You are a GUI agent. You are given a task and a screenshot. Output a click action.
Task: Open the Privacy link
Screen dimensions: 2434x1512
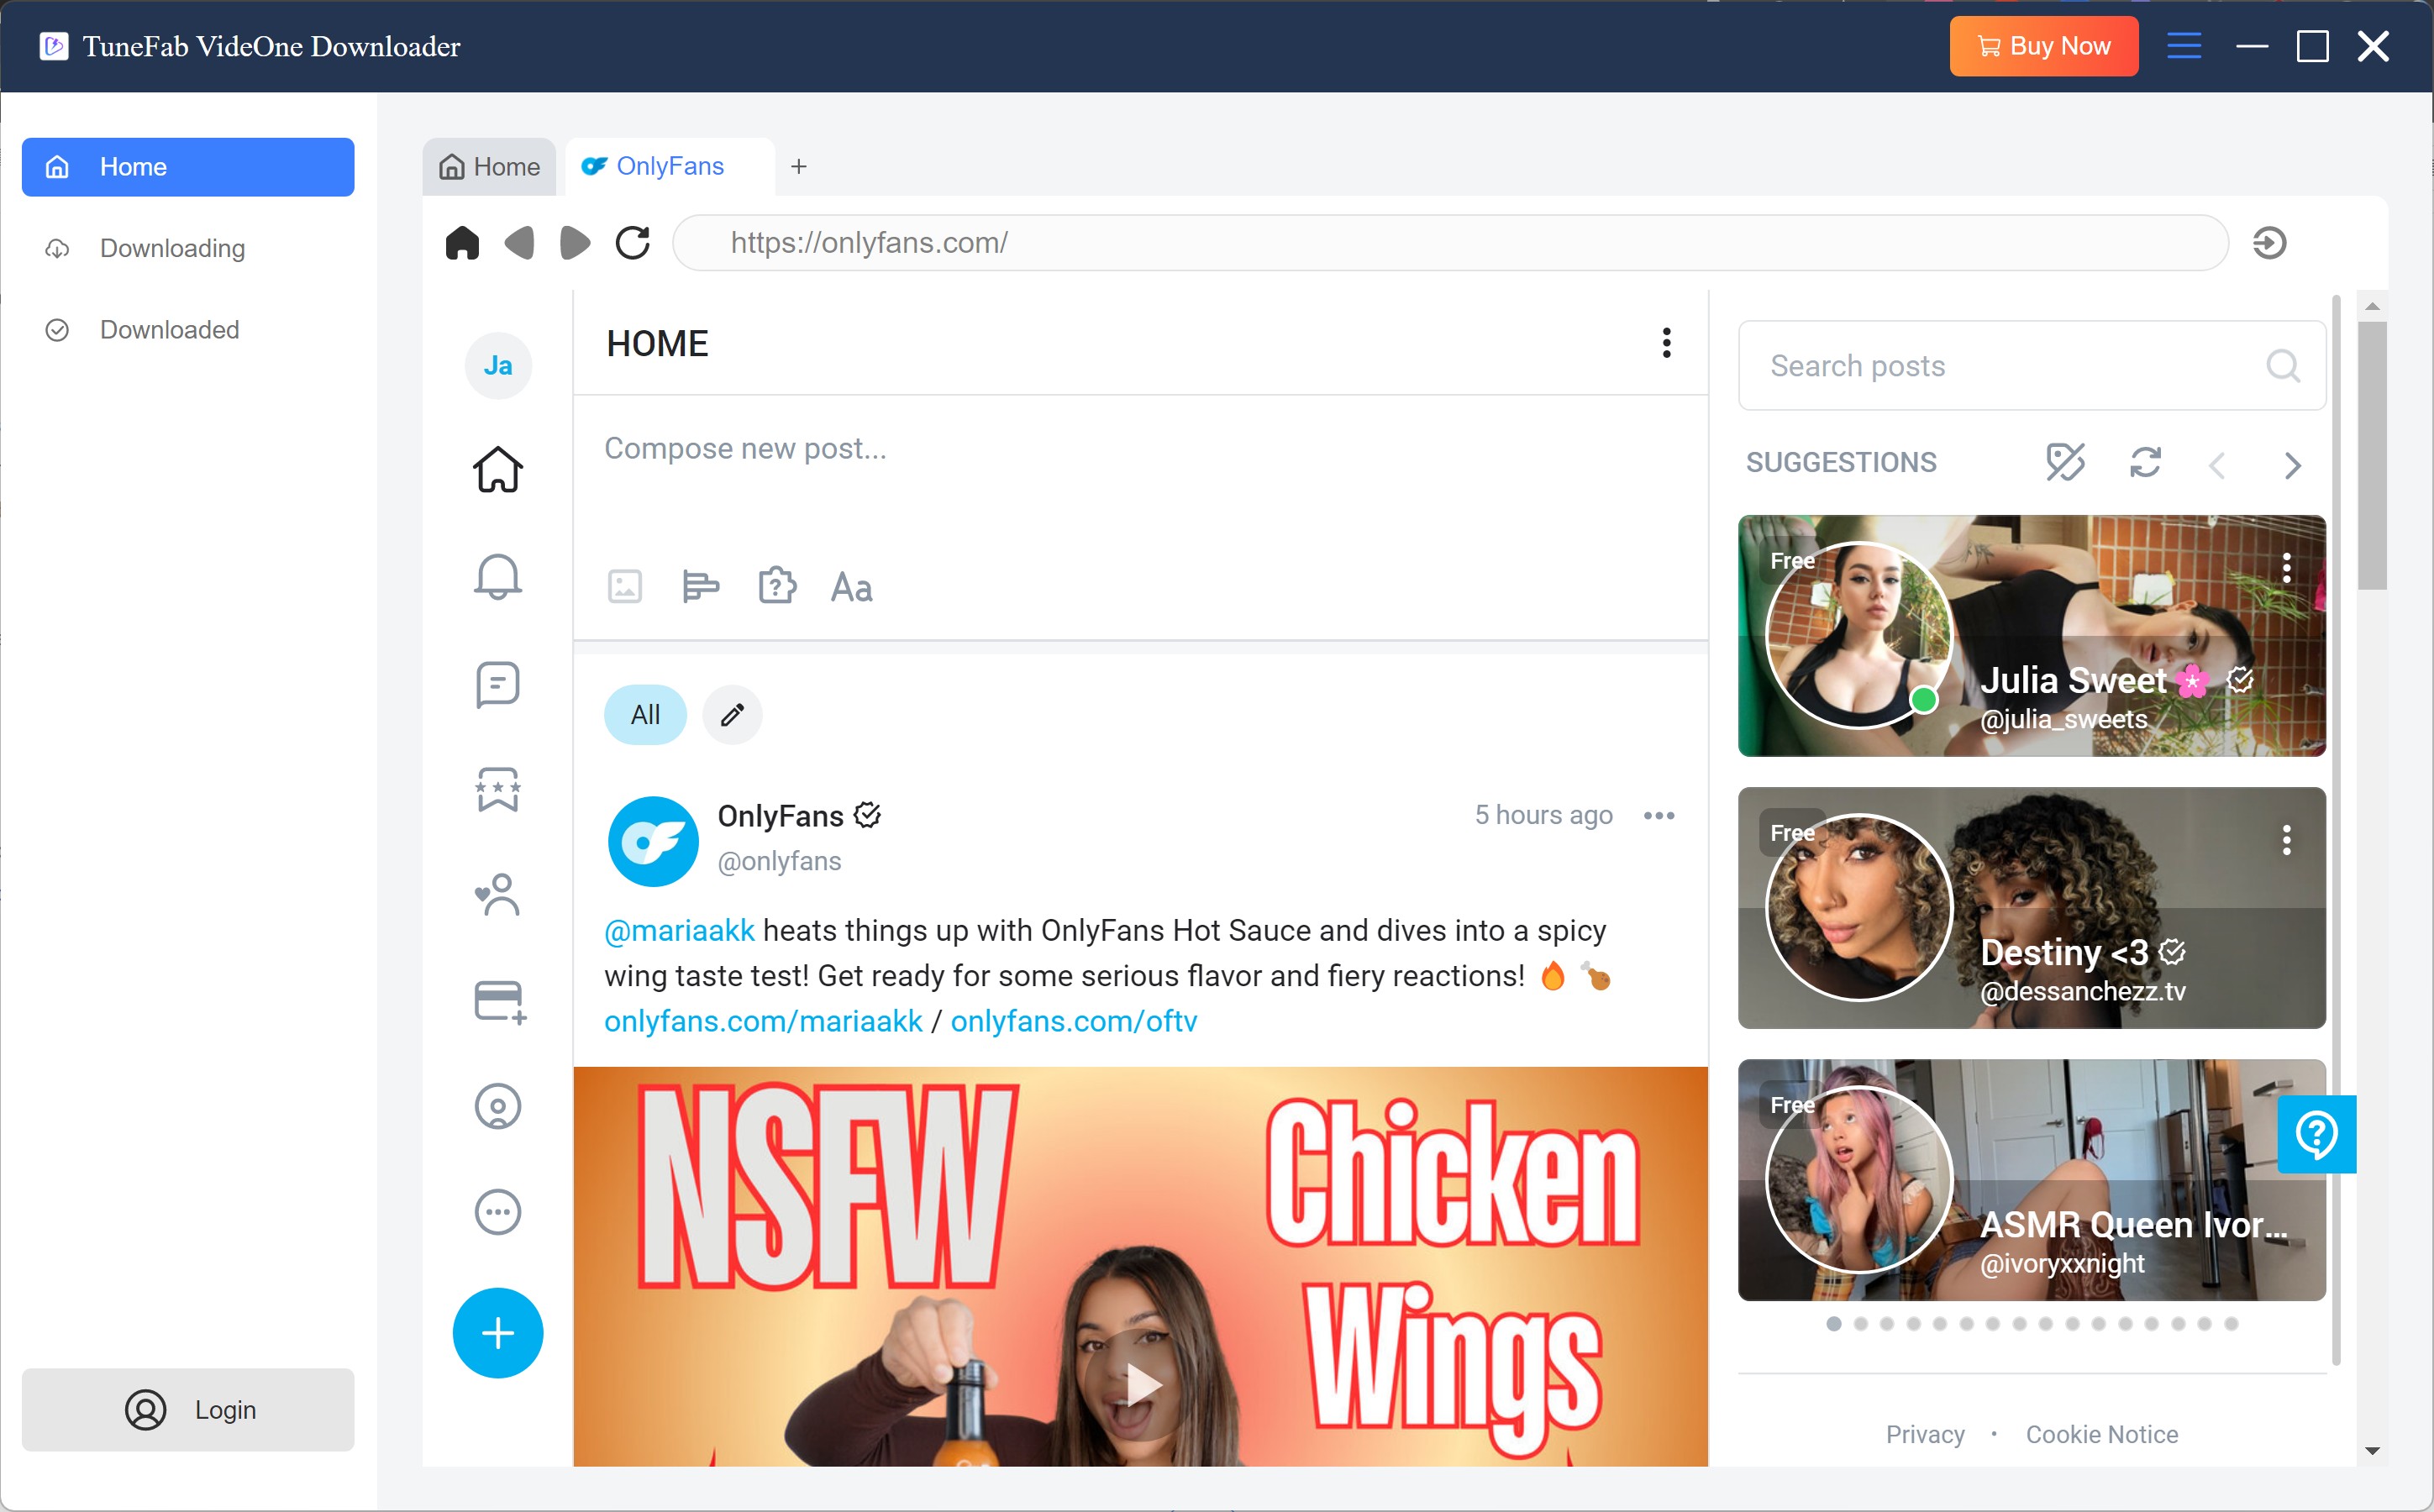point(1925,1434)
